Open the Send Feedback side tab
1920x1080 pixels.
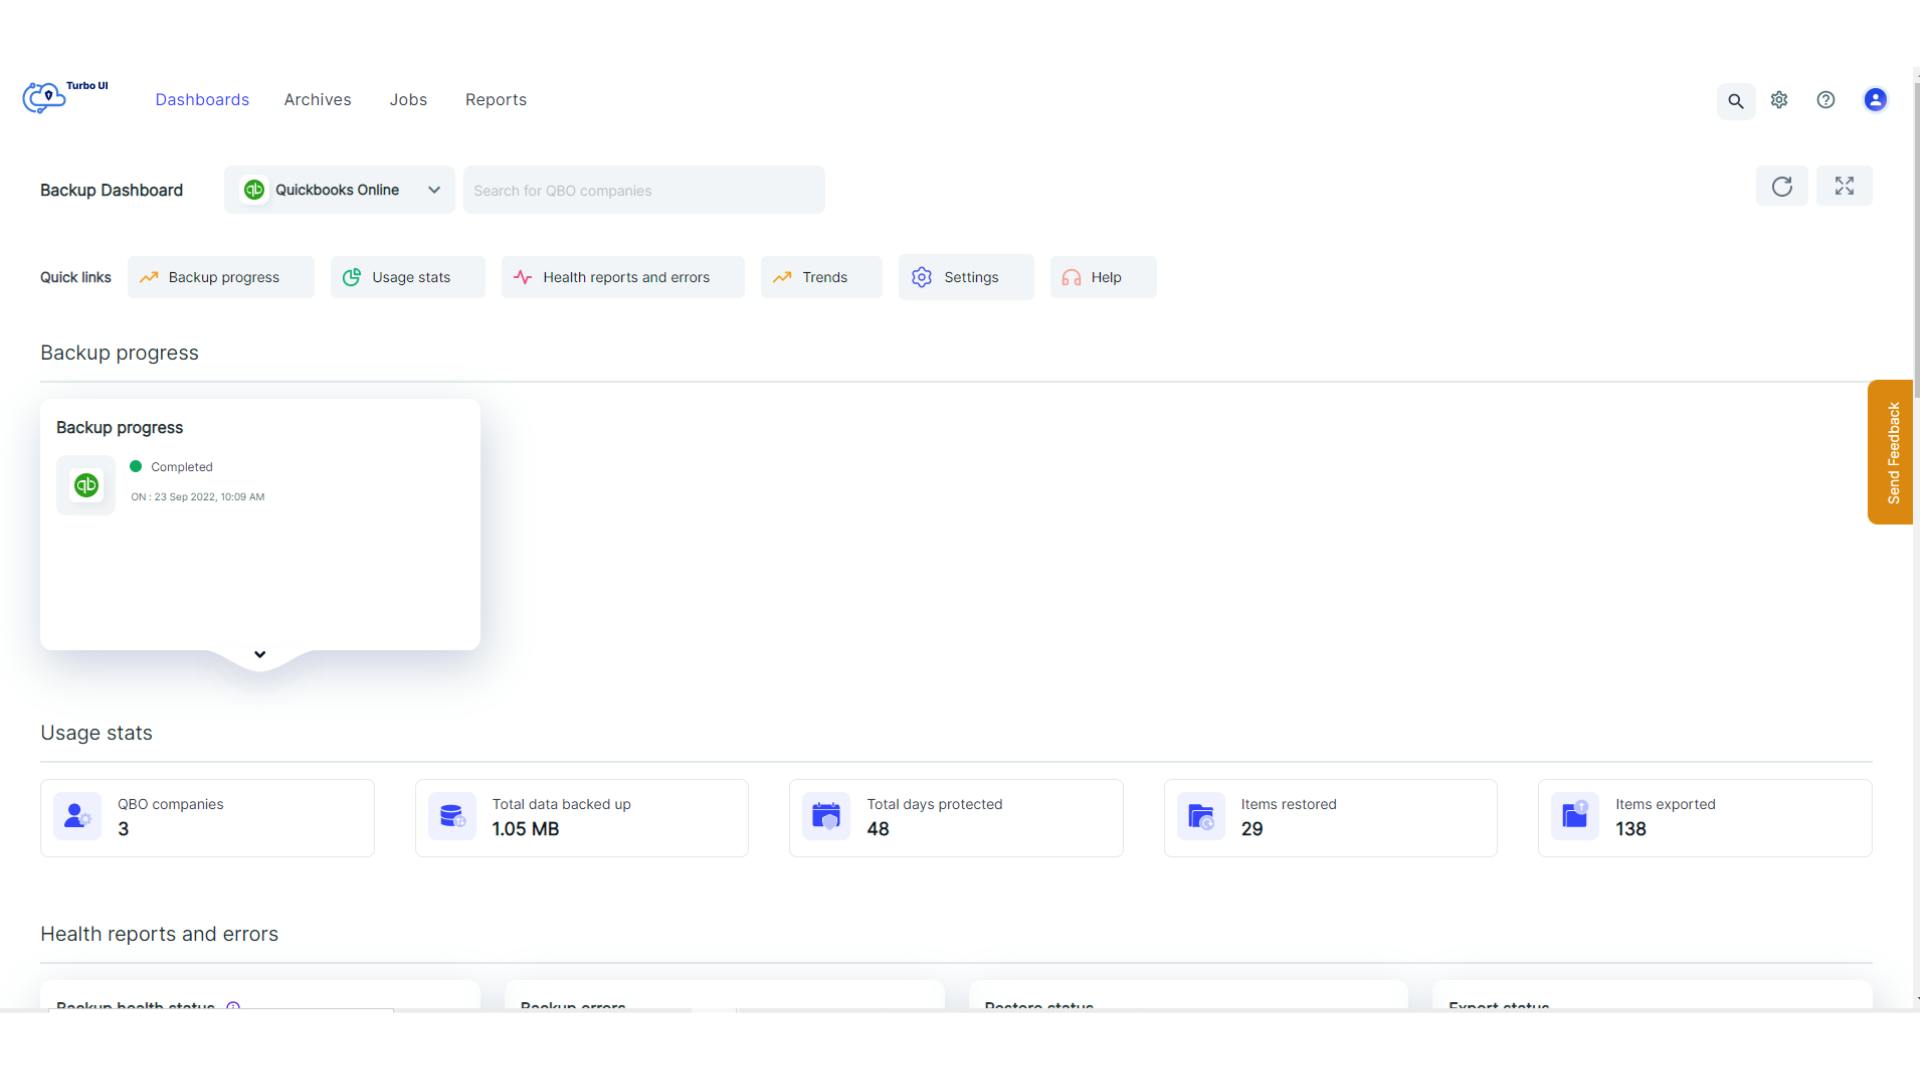point(1891,452)
